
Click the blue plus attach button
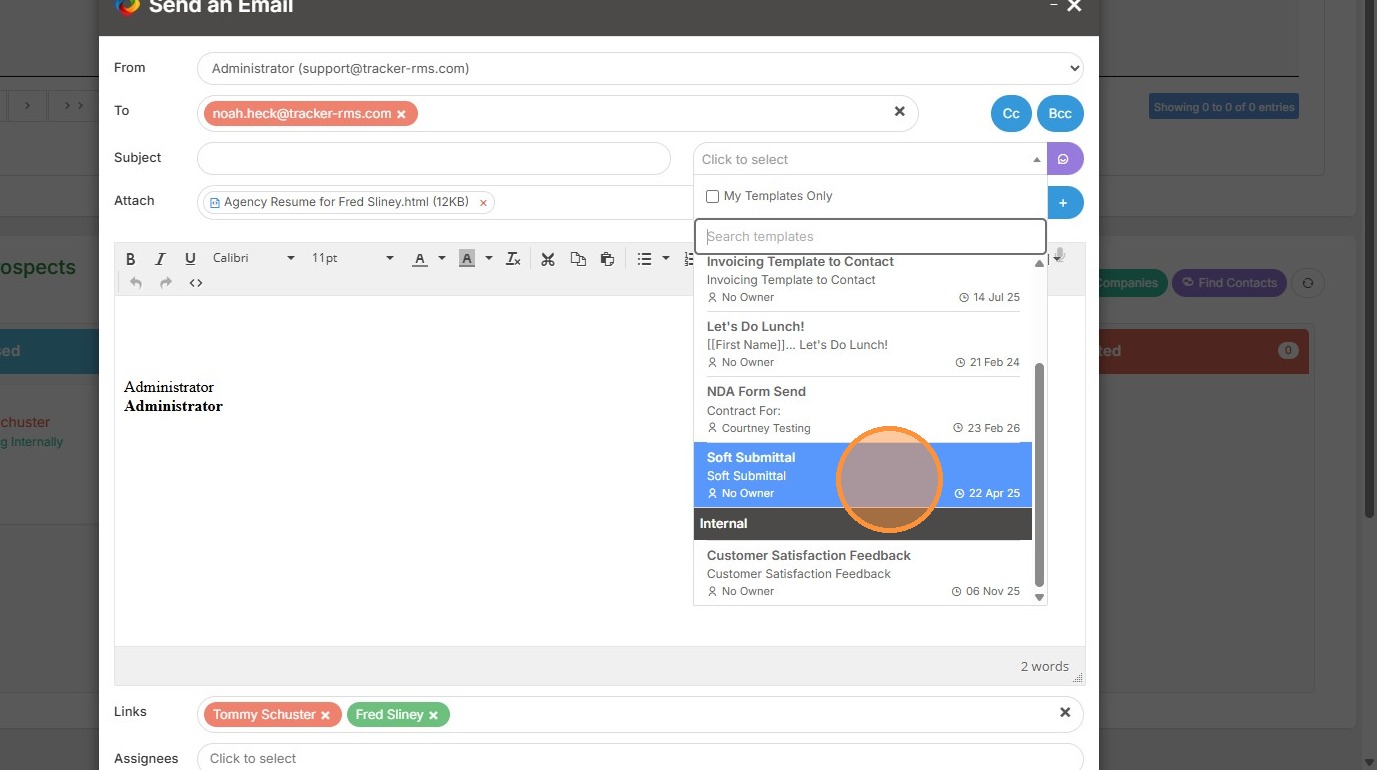coord(1065,203)
